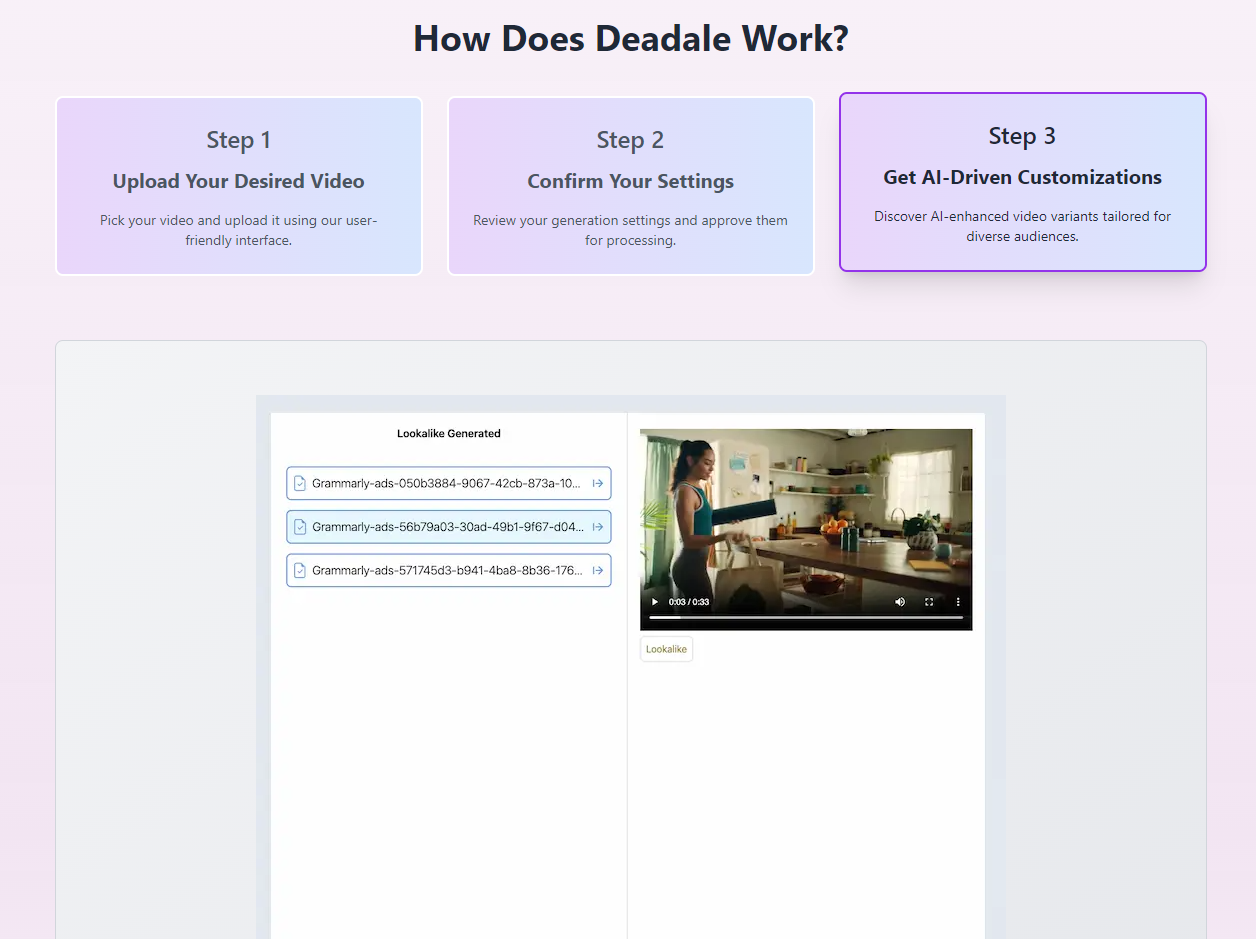1256x939 pixels.
Task: Seek using the video progress bar
Action: 806,618
